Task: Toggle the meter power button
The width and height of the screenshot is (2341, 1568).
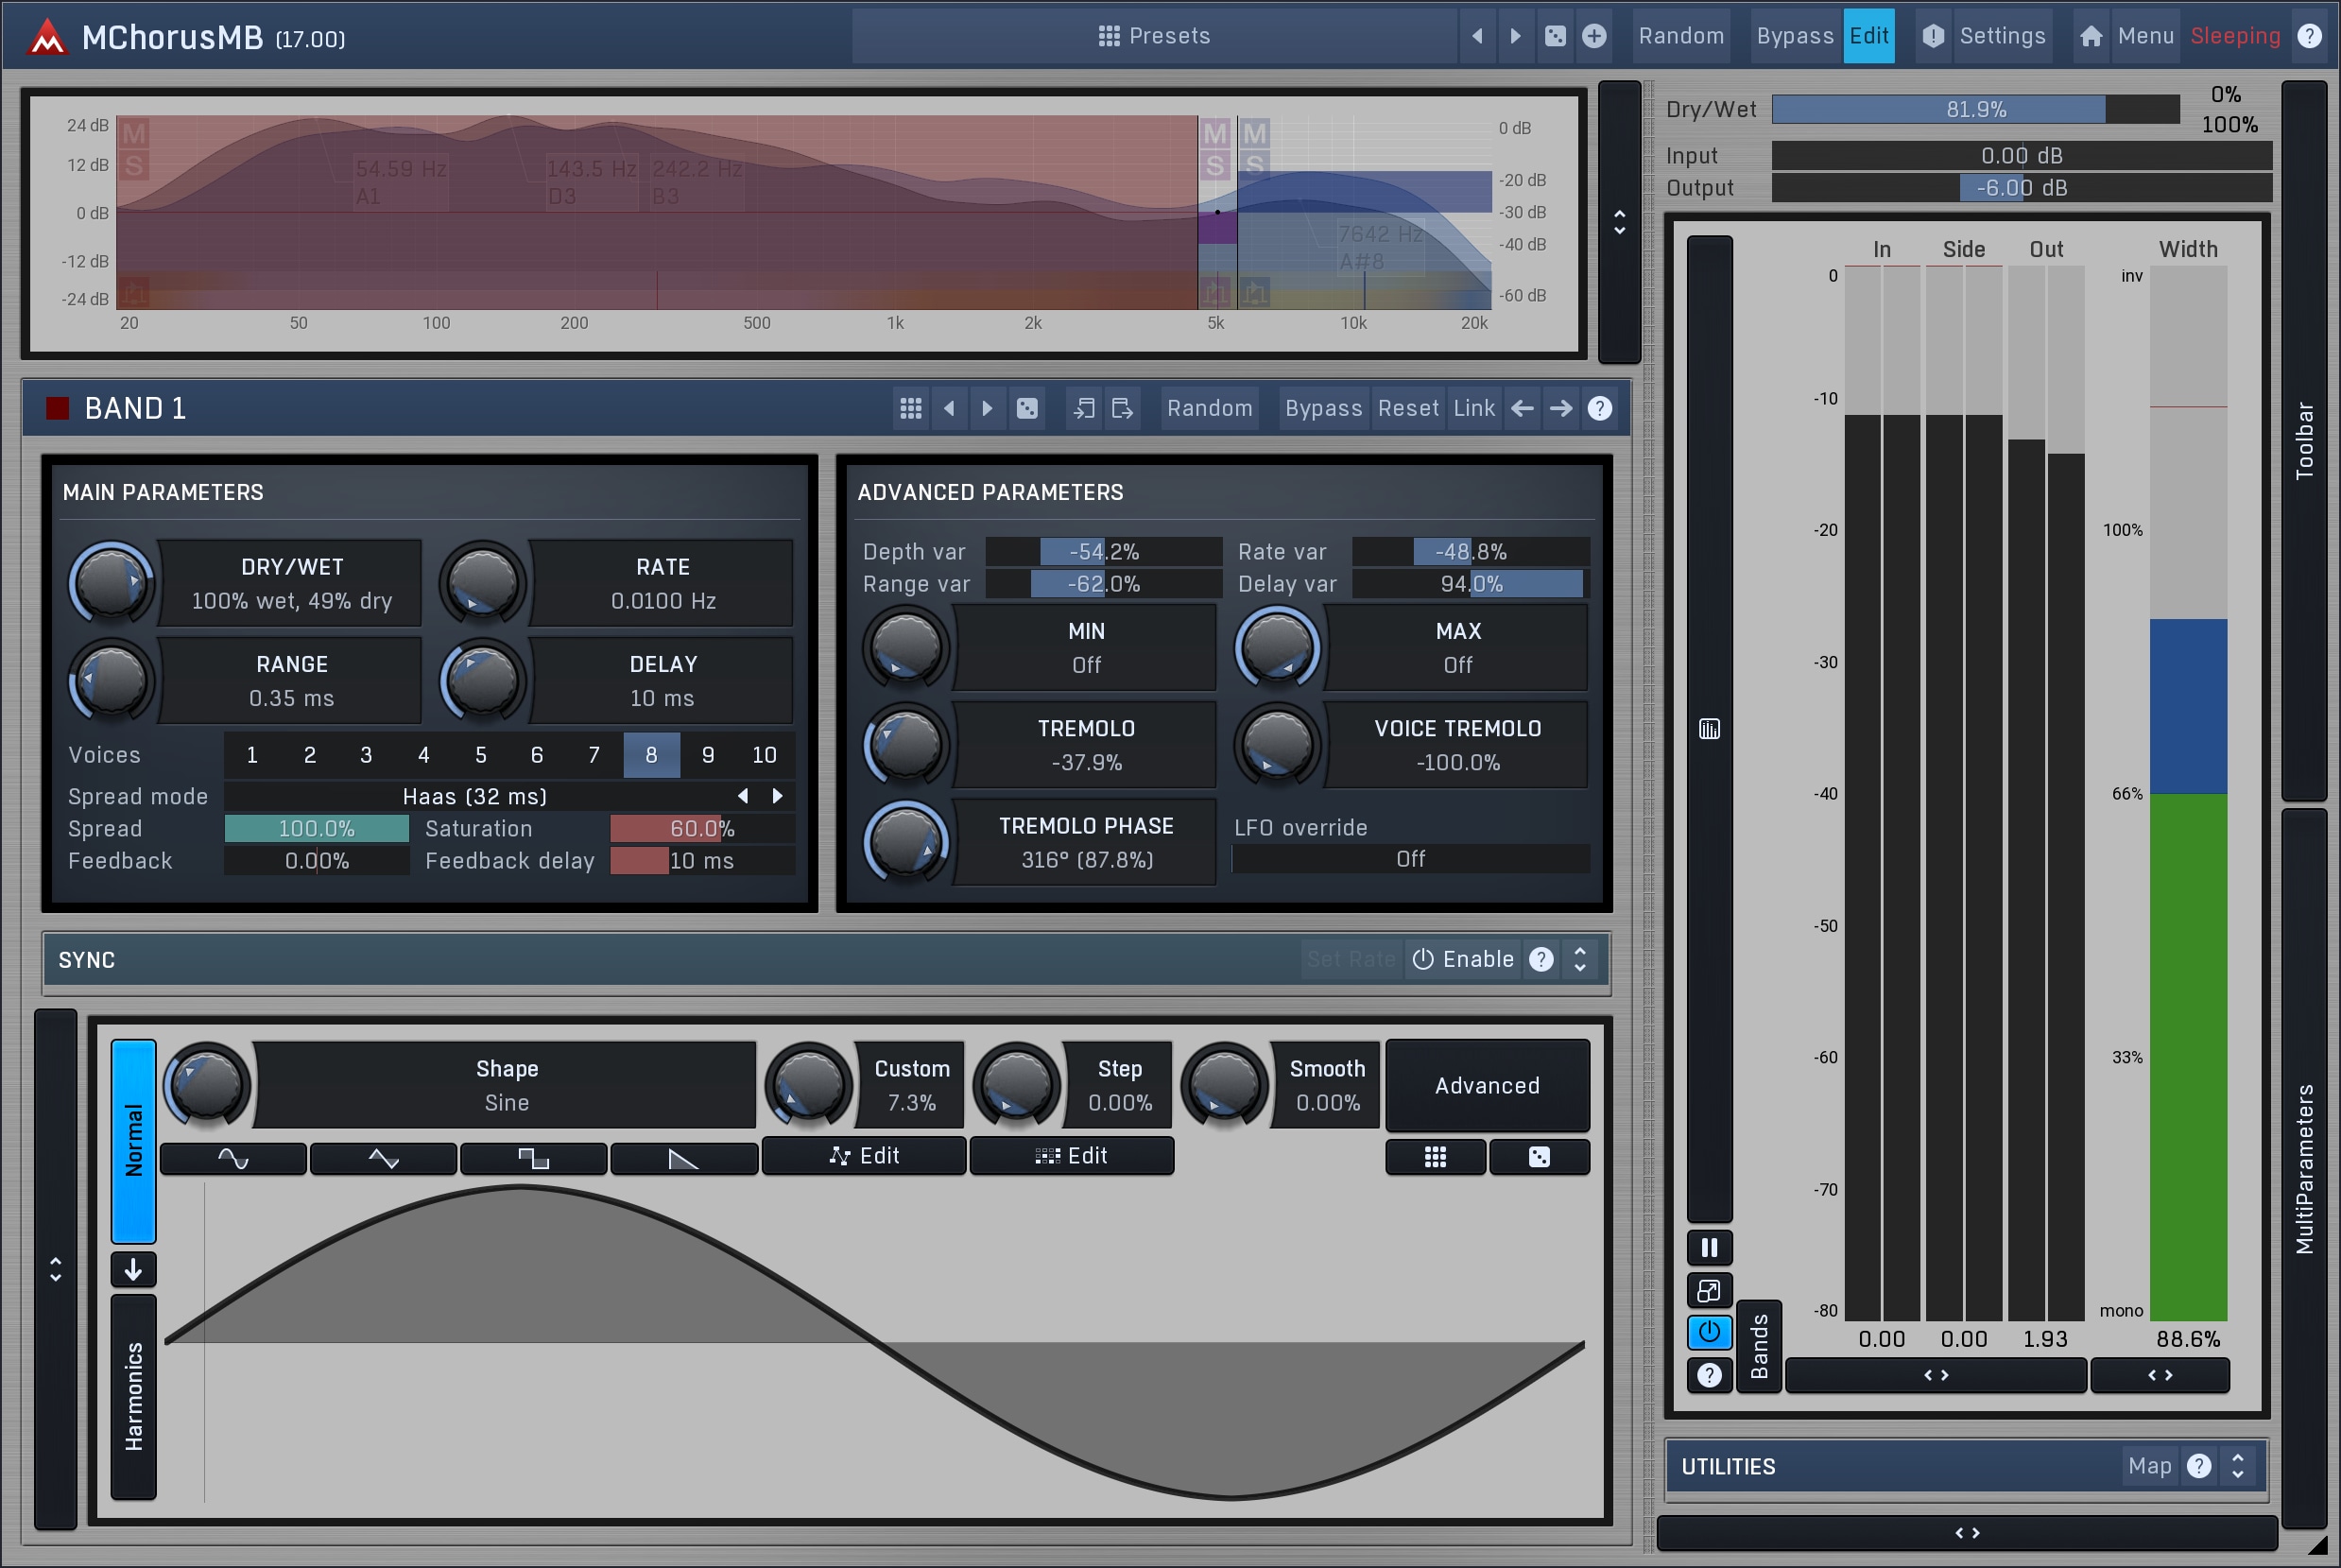Action: 1709,1332
